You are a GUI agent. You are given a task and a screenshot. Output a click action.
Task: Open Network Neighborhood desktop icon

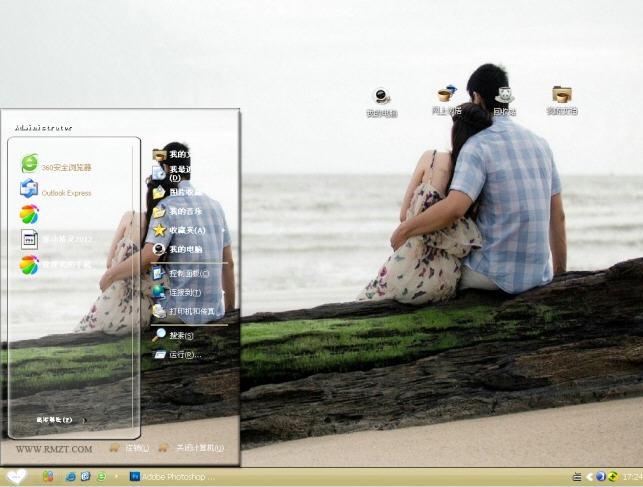[447, 100]
